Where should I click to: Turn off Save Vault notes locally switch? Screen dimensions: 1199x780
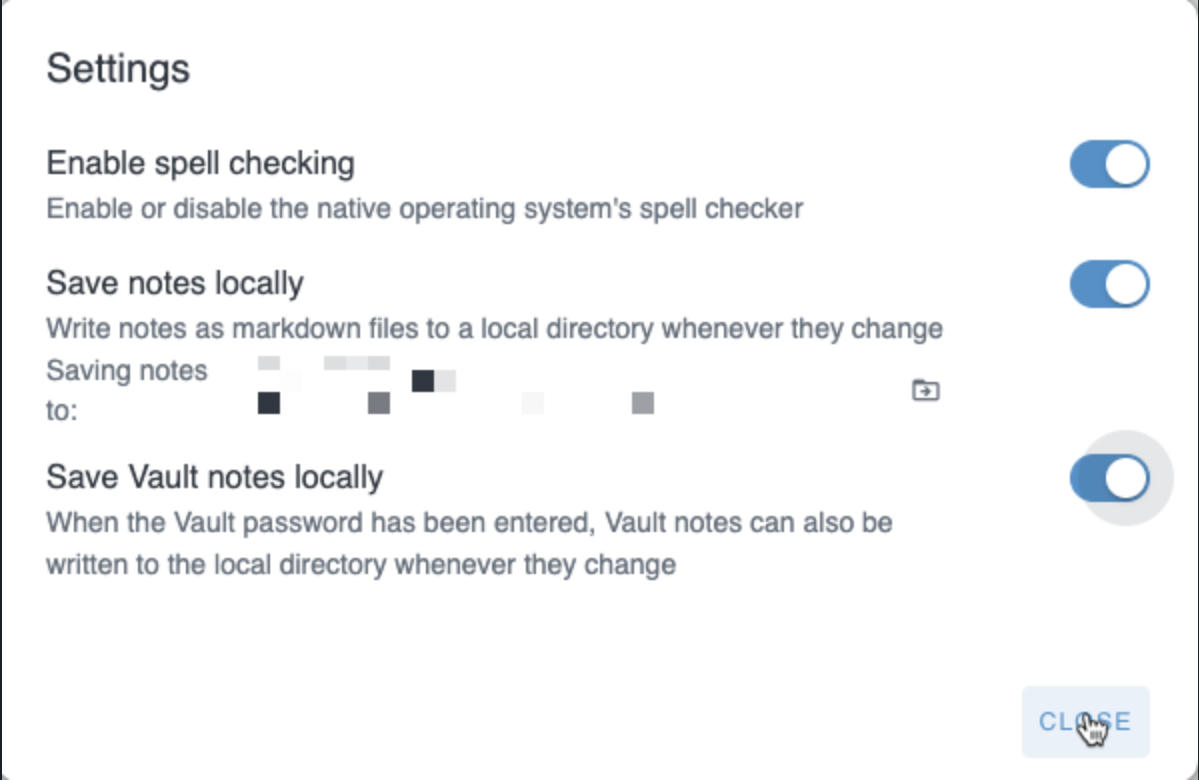click(1109, 479)
